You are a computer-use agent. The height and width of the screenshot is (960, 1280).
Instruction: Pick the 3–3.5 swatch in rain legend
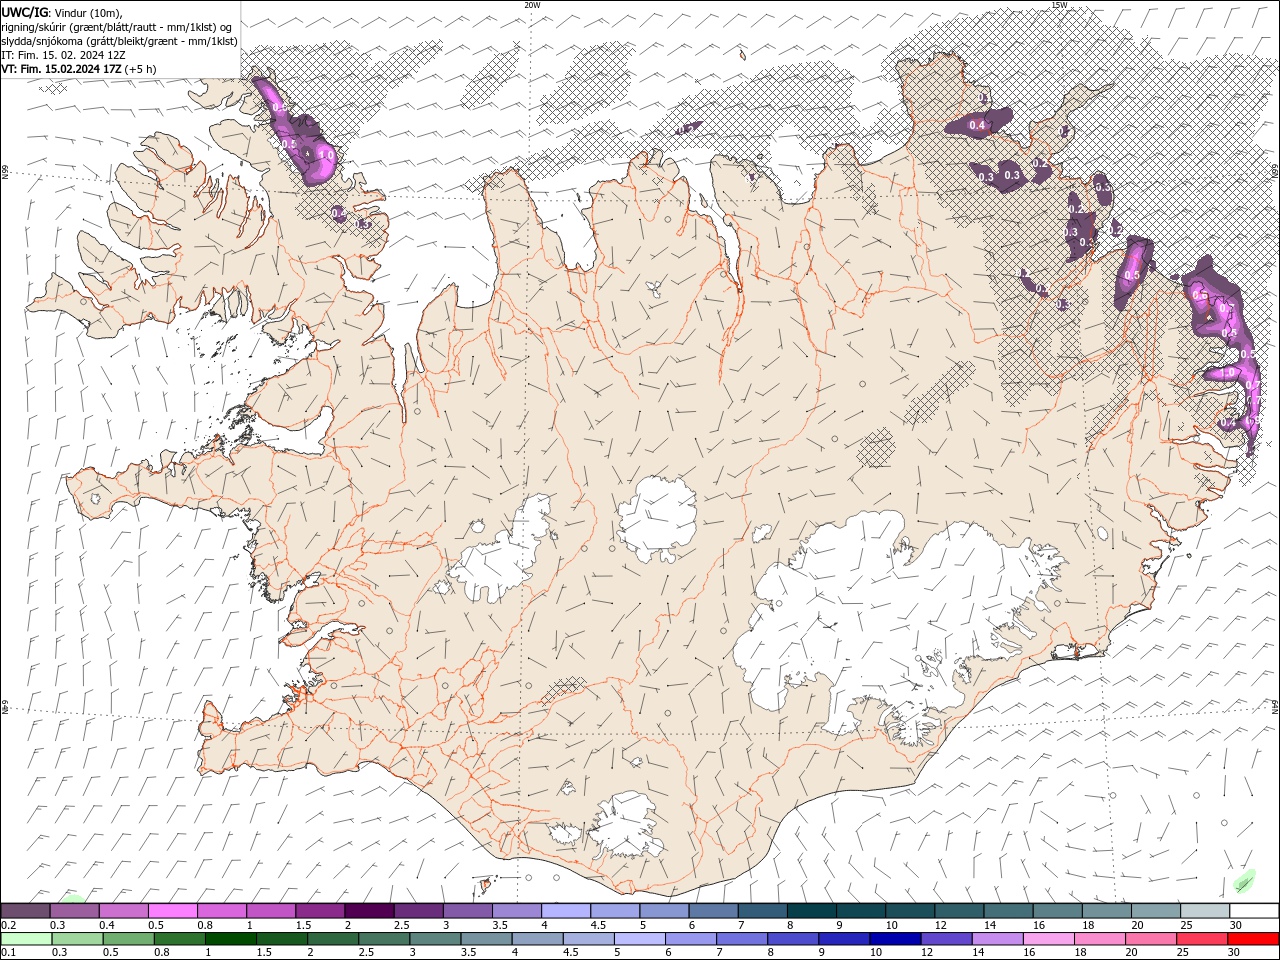(435, 939)
